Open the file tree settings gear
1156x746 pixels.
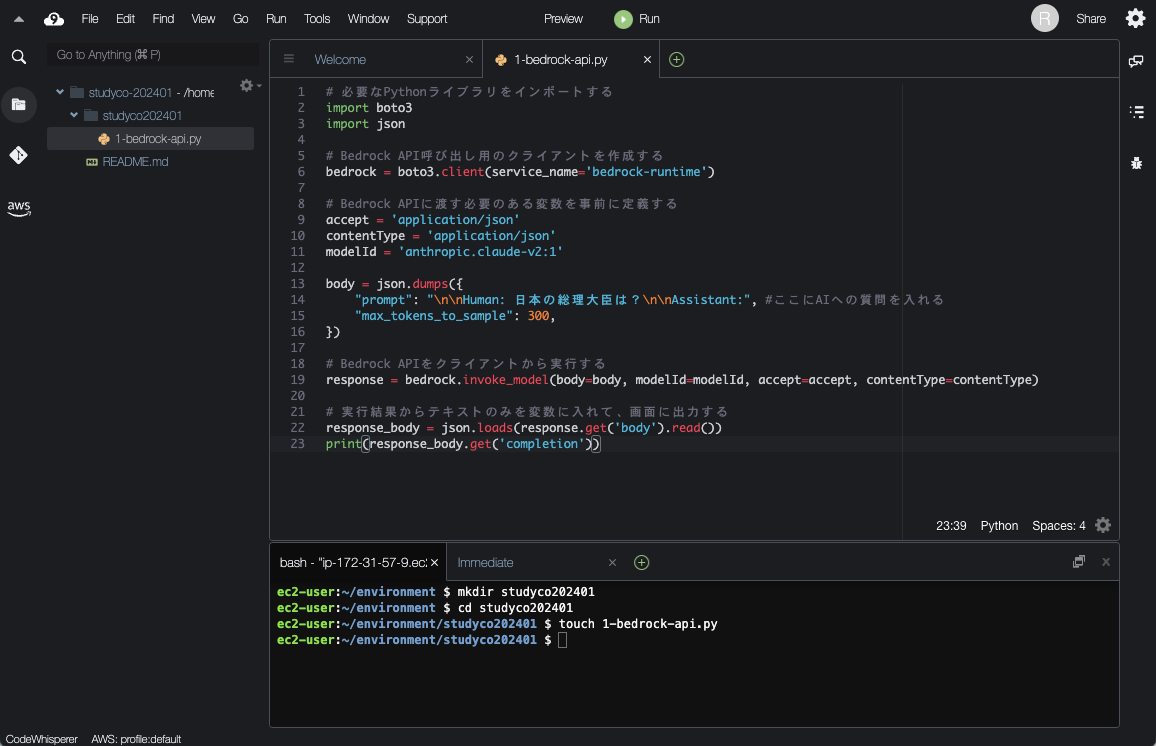click(247, 86)
